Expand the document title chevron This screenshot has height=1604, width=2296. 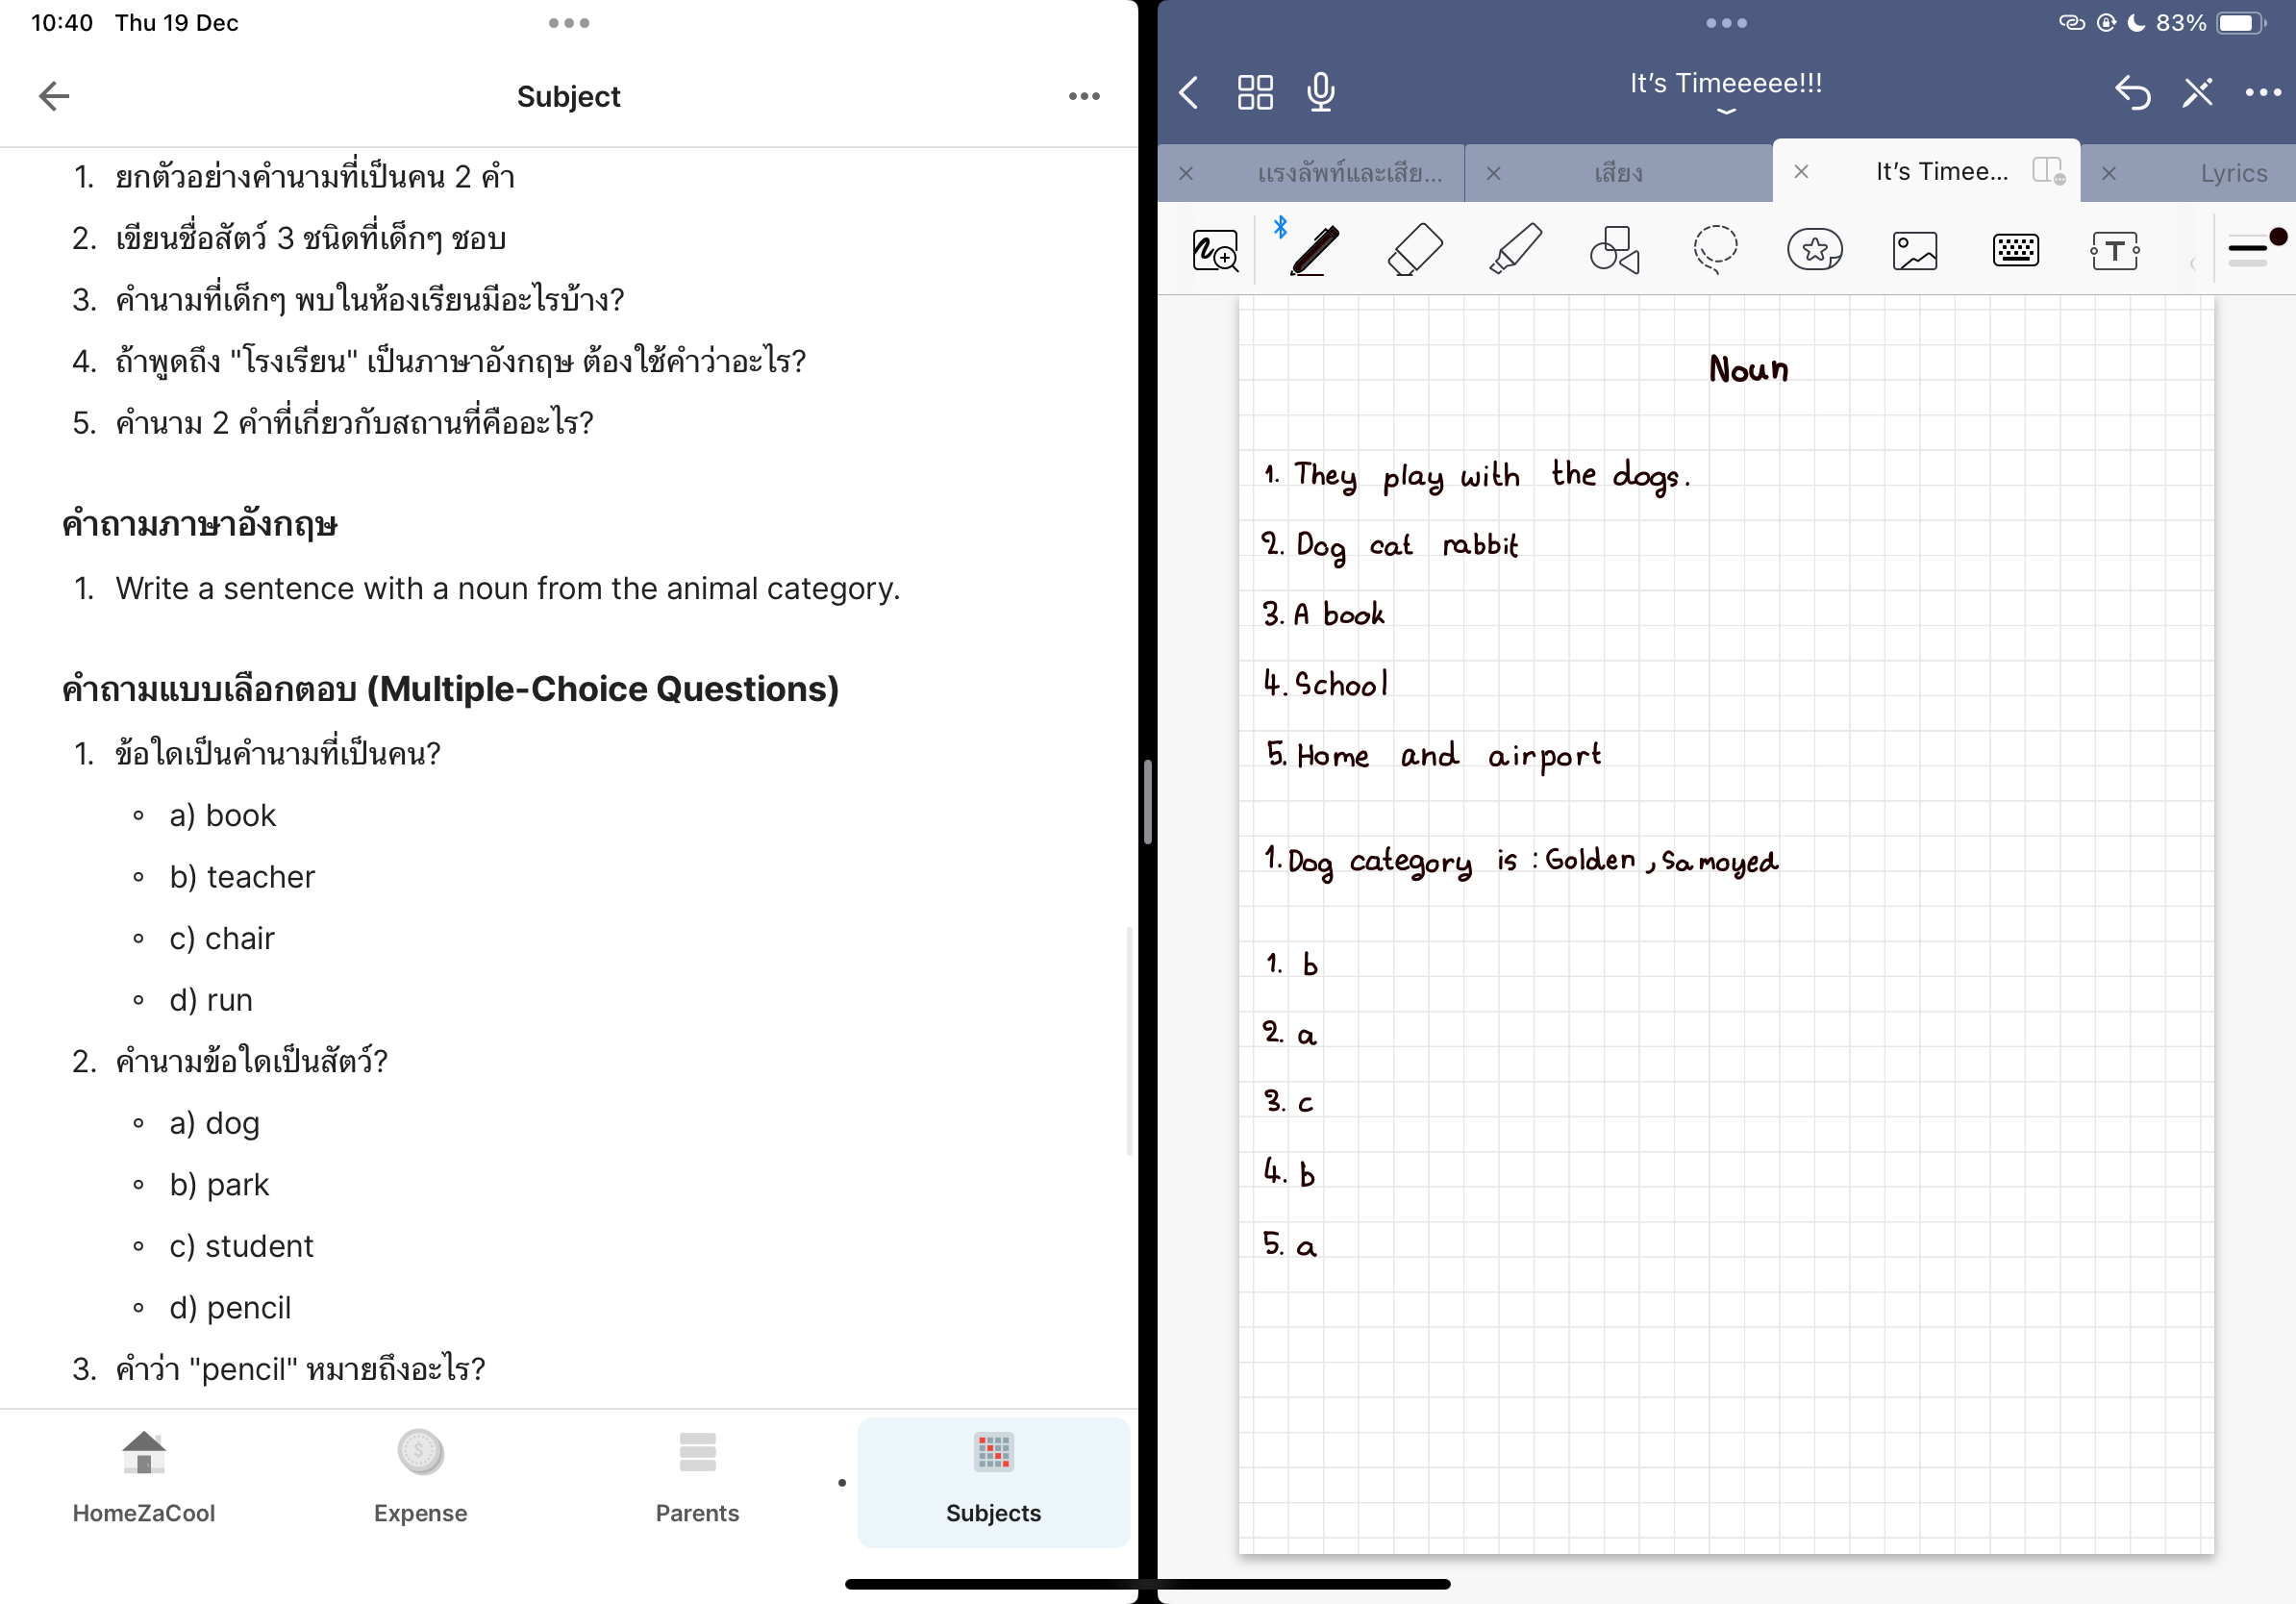[1725, 112]
